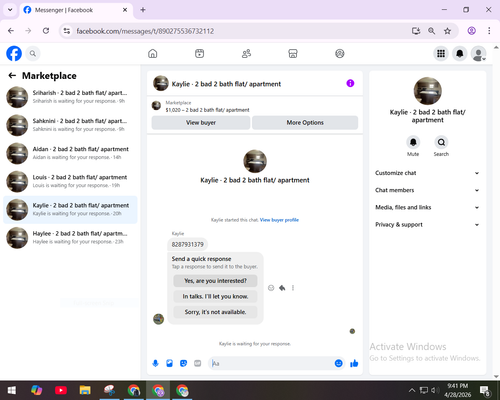Open more options dots beside message
The height and width of the screenshot is (400, 500).
tap(293, 288)
